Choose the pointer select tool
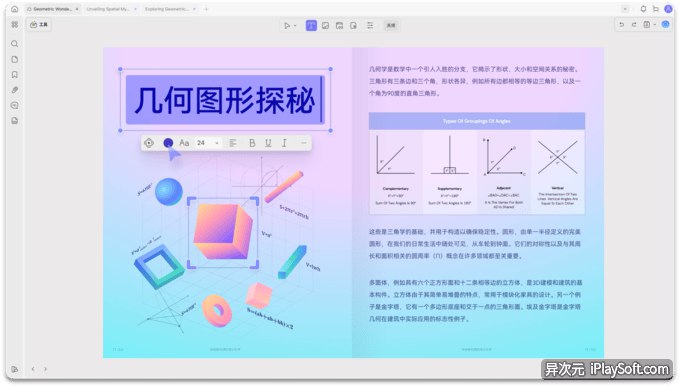 [287, 26]
